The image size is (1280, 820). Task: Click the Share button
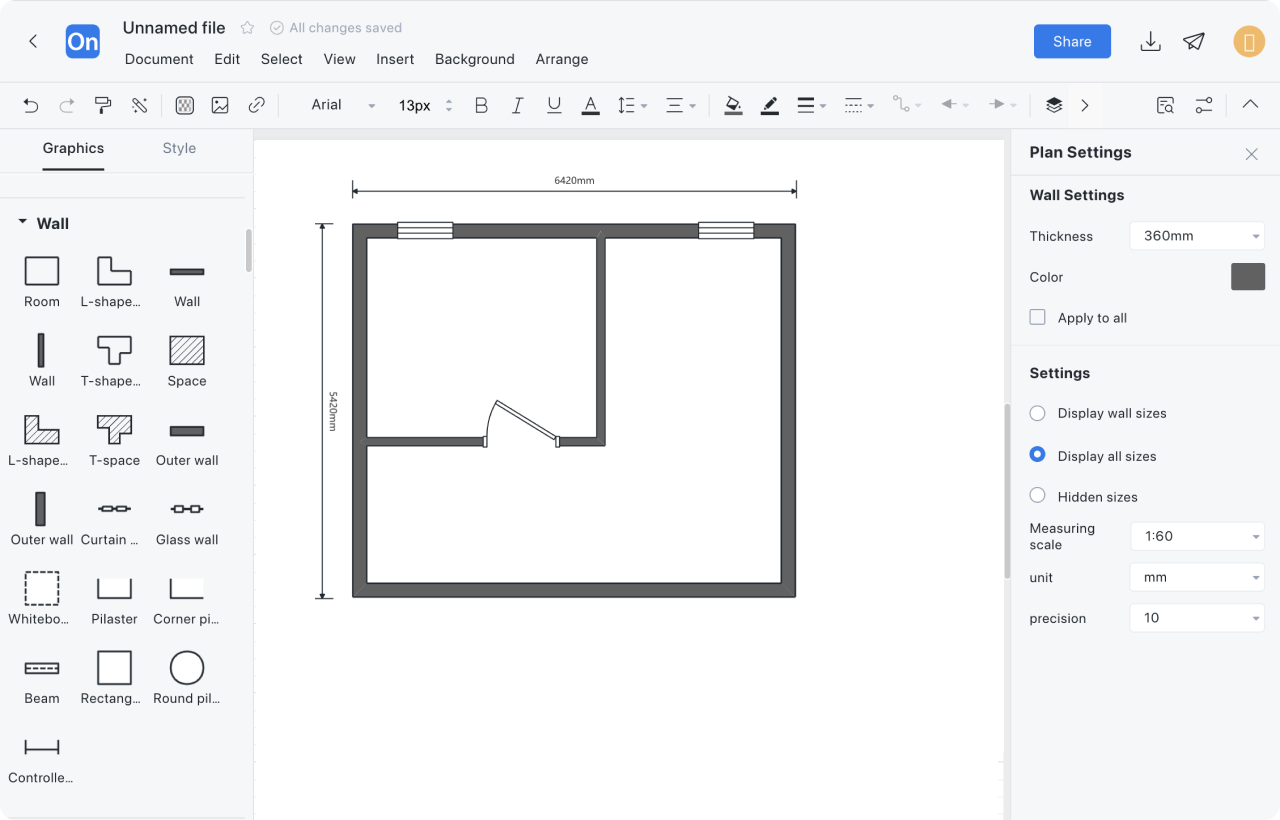pyautogui.click(x=1072, y=41)
